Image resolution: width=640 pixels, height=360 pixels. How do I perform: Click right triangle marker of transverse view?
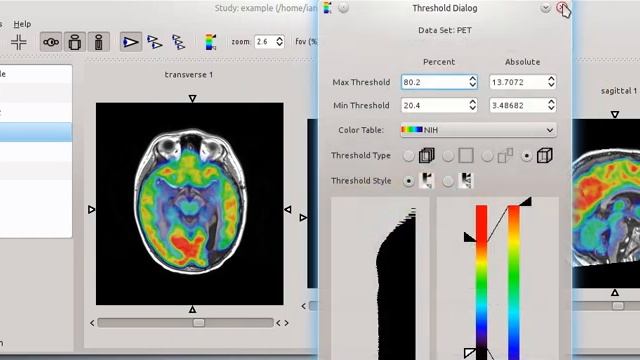pos(288,209)
